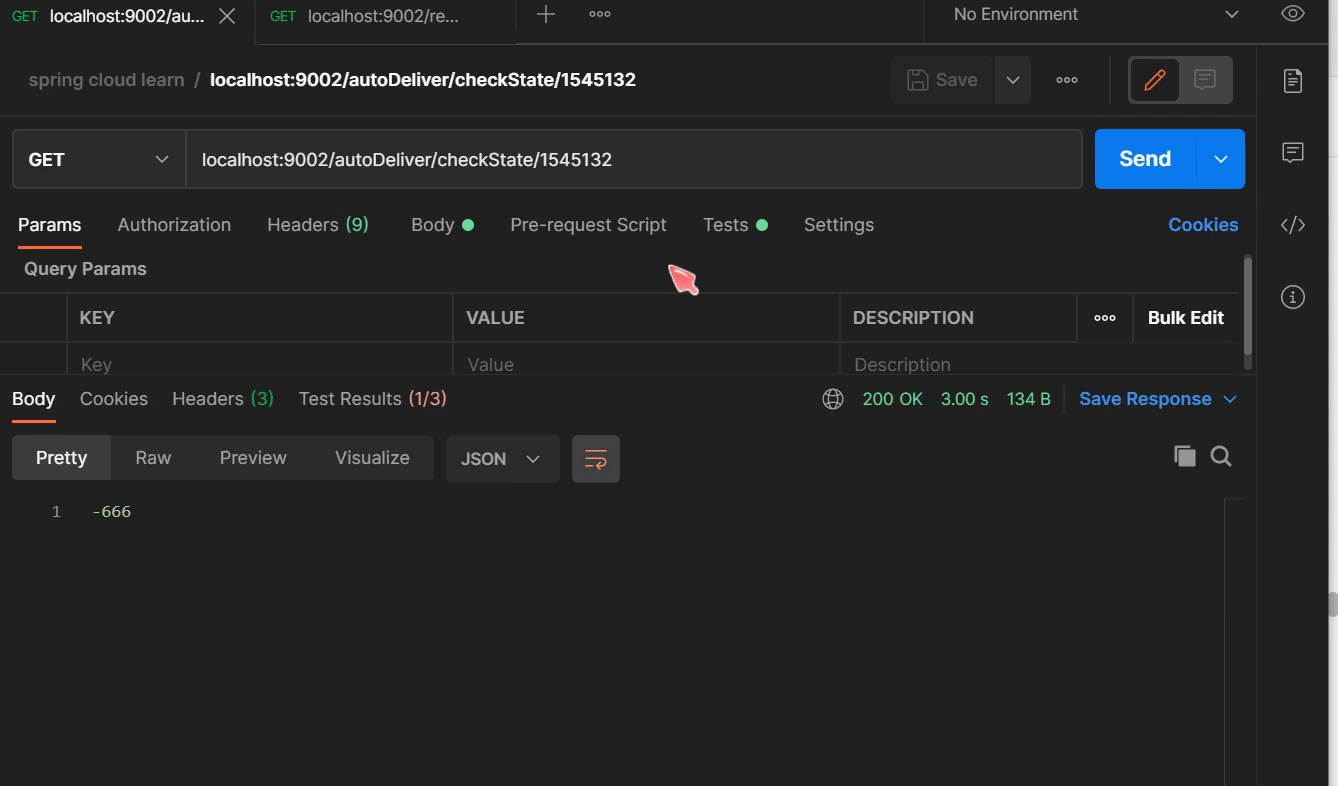Screen dimensions: 1338x786
Task: Click Save Response
Action: 1145,399
